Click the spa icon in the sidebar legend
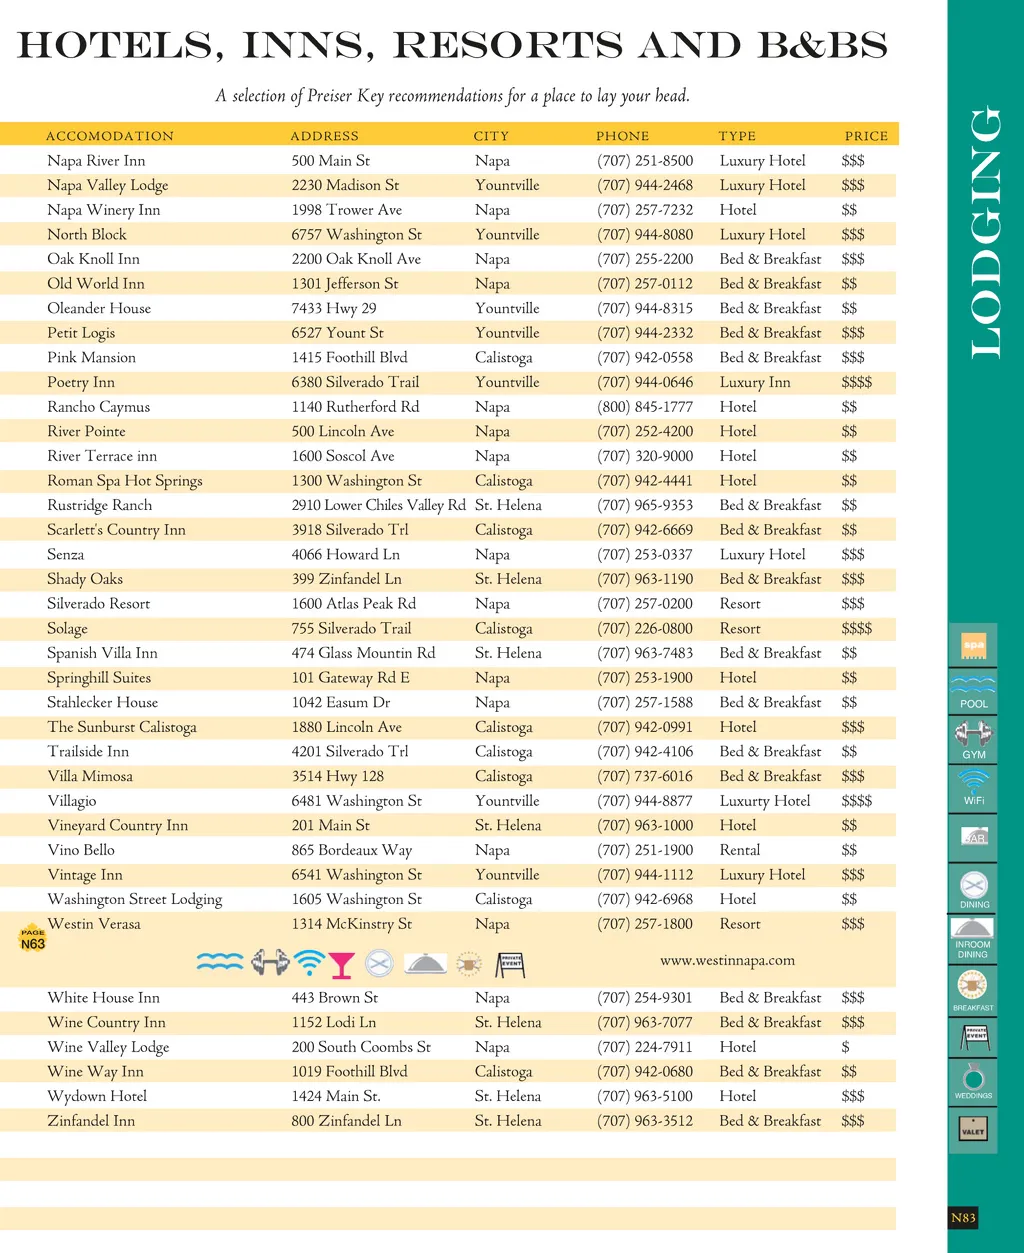 [x=973, y=647]
